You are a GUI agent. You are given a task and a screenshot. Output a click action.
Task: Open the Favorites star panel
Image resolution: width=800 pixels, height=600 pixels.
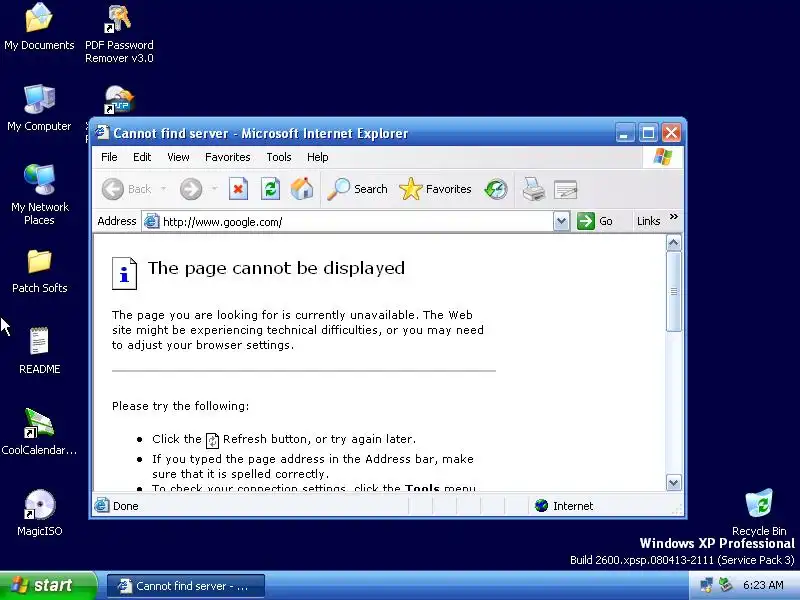(x=435, y=189)
